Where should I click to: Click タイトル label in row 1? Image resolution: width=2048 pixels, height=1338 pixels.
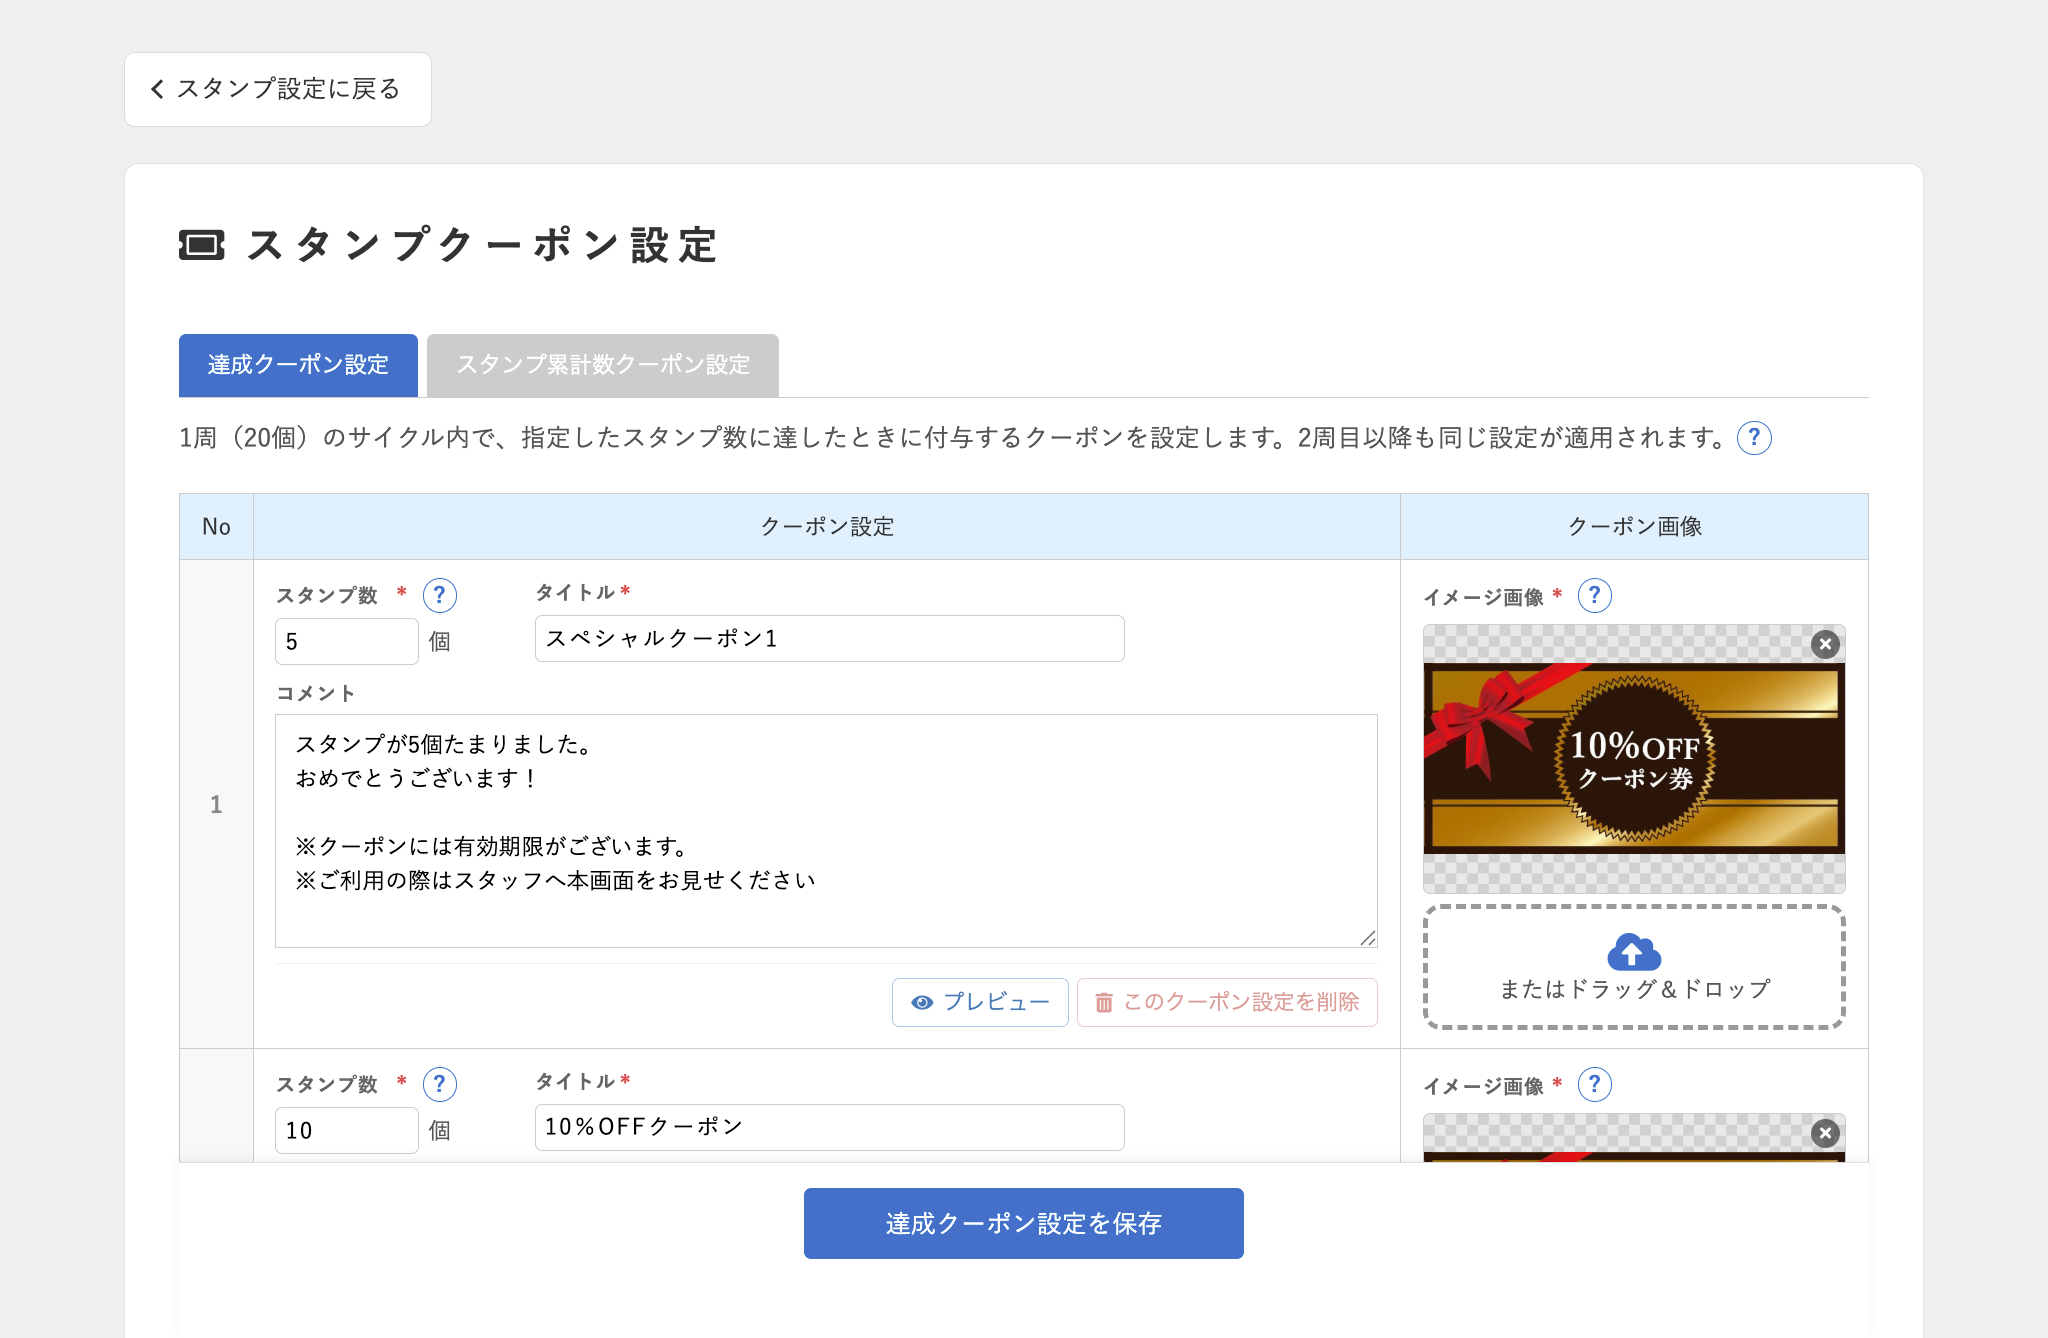576,592
